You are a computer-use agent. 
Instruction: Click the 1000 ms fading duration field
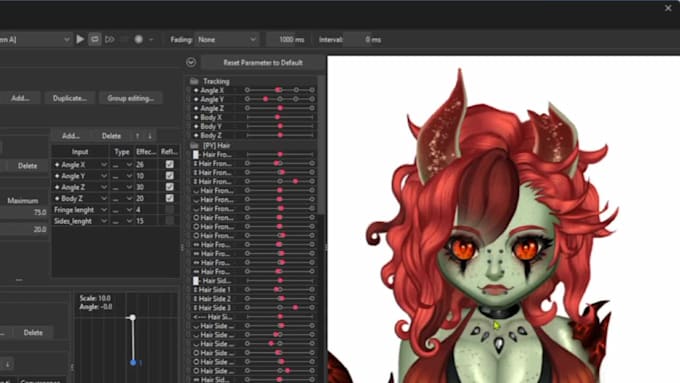287,39
